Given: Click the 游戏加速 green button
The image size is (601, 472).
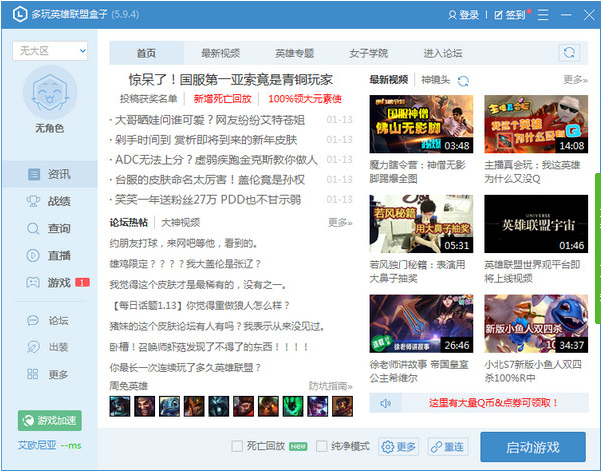Looking at the screenshot, I should (x=50, y=421).
